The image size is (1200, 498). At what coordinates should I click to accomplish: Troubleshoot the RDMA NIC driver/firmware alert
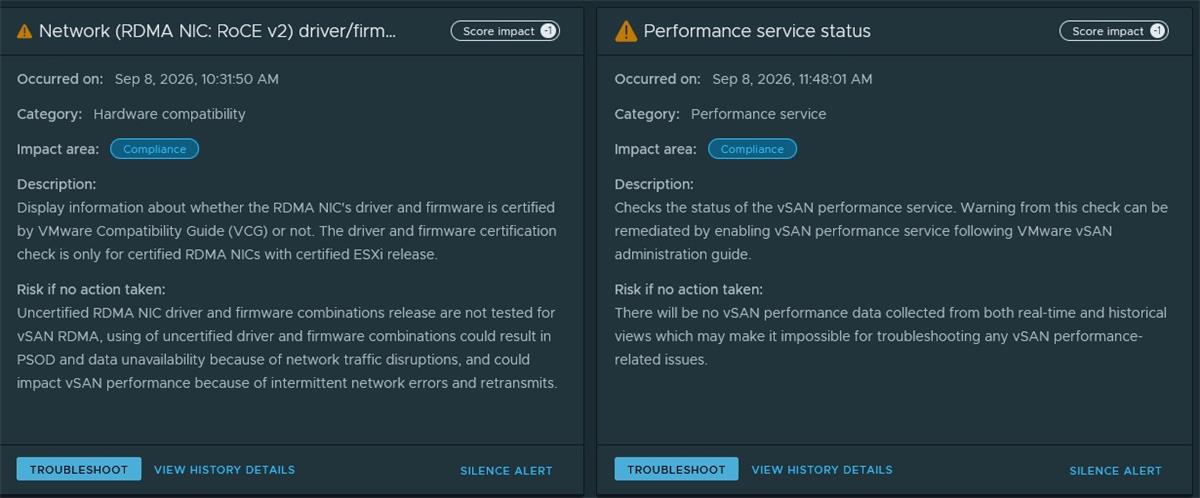(x=79, y=469)
